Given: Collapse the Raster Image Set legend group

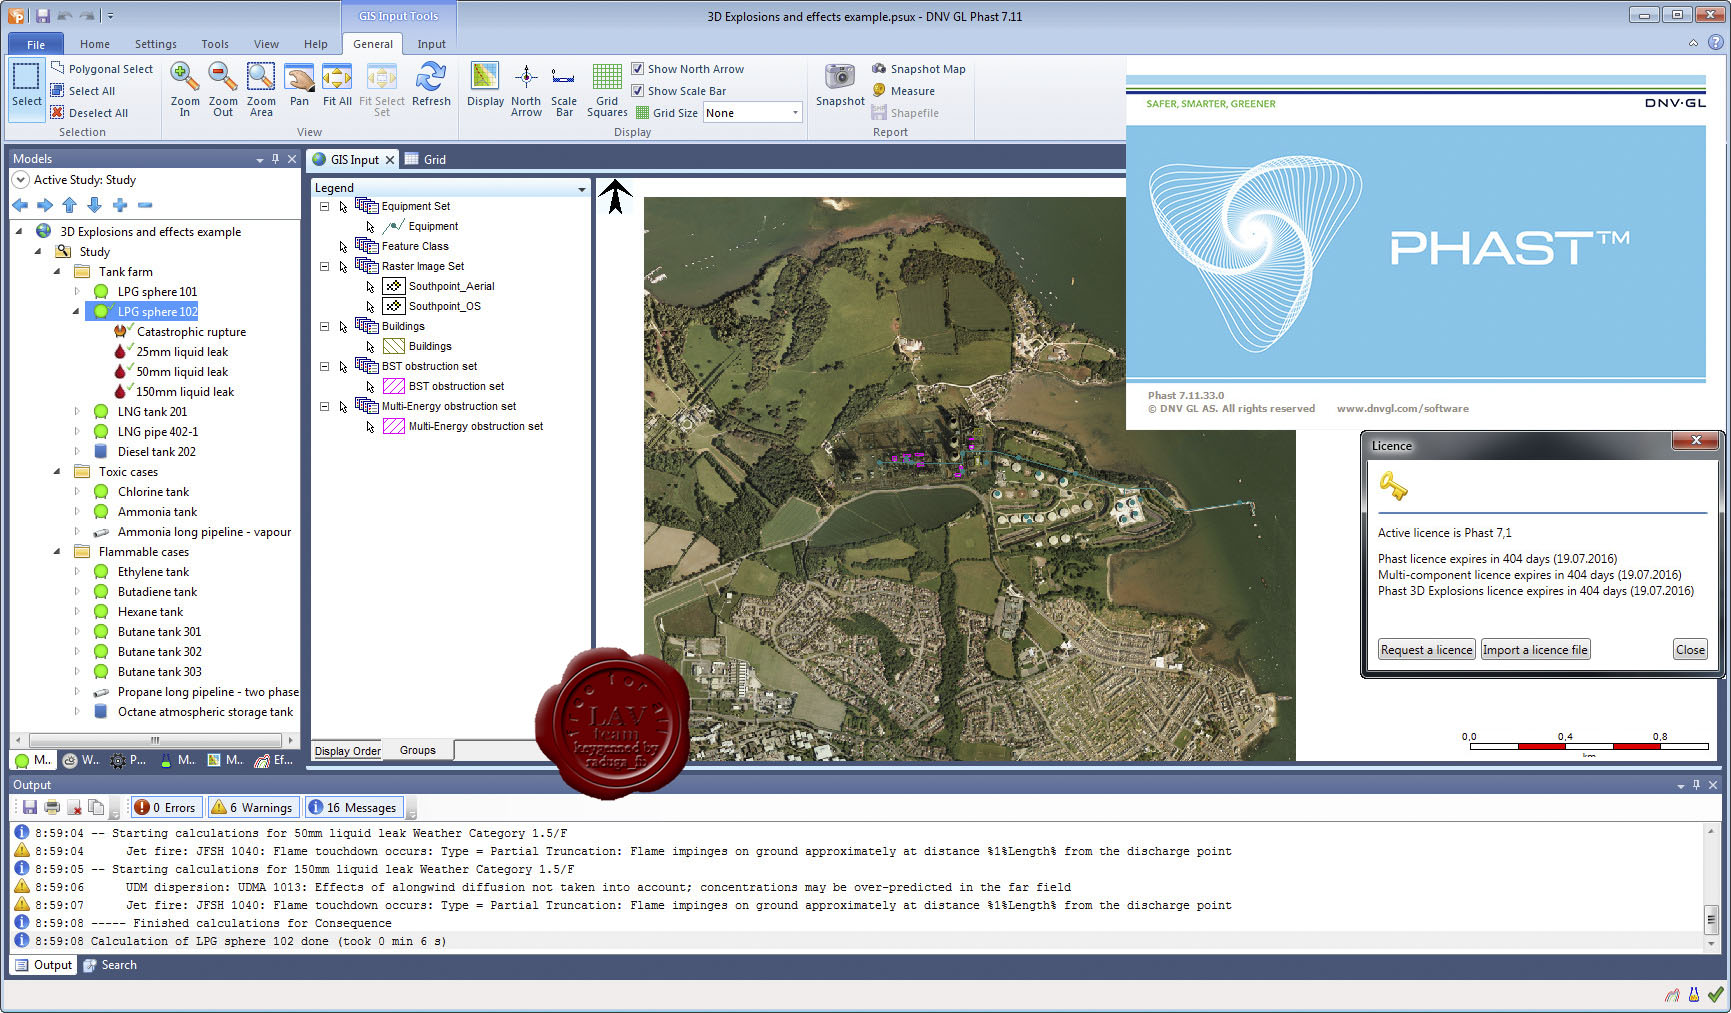Looking at the screenshot, I should coord(324,266).
